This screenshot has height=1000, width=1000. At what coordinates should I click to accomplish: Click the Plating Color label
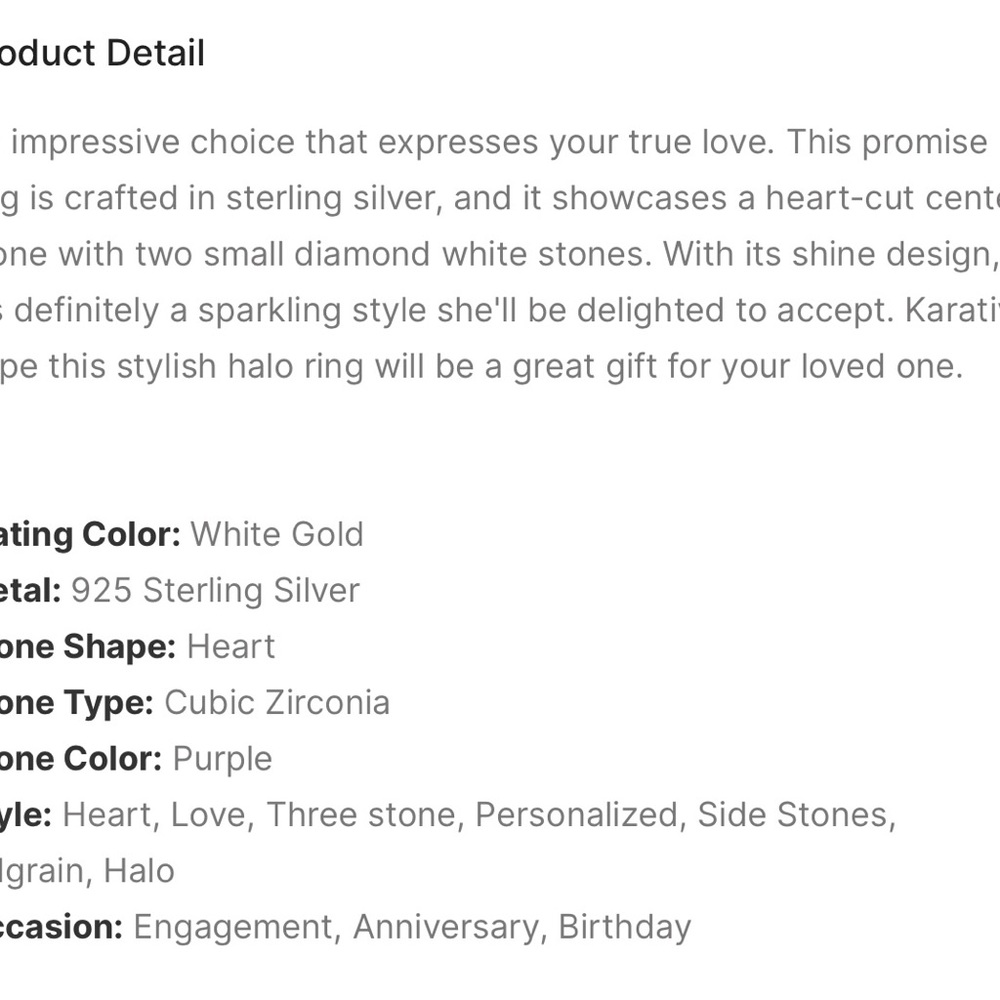91,534
